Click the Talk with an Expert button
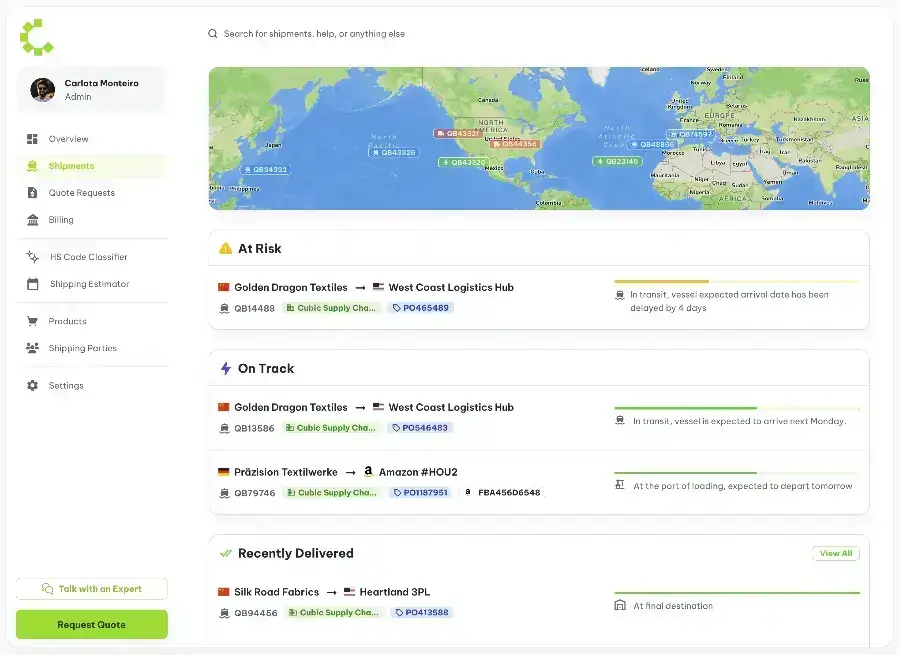900x655 pixels. click(x=92, y=589)
